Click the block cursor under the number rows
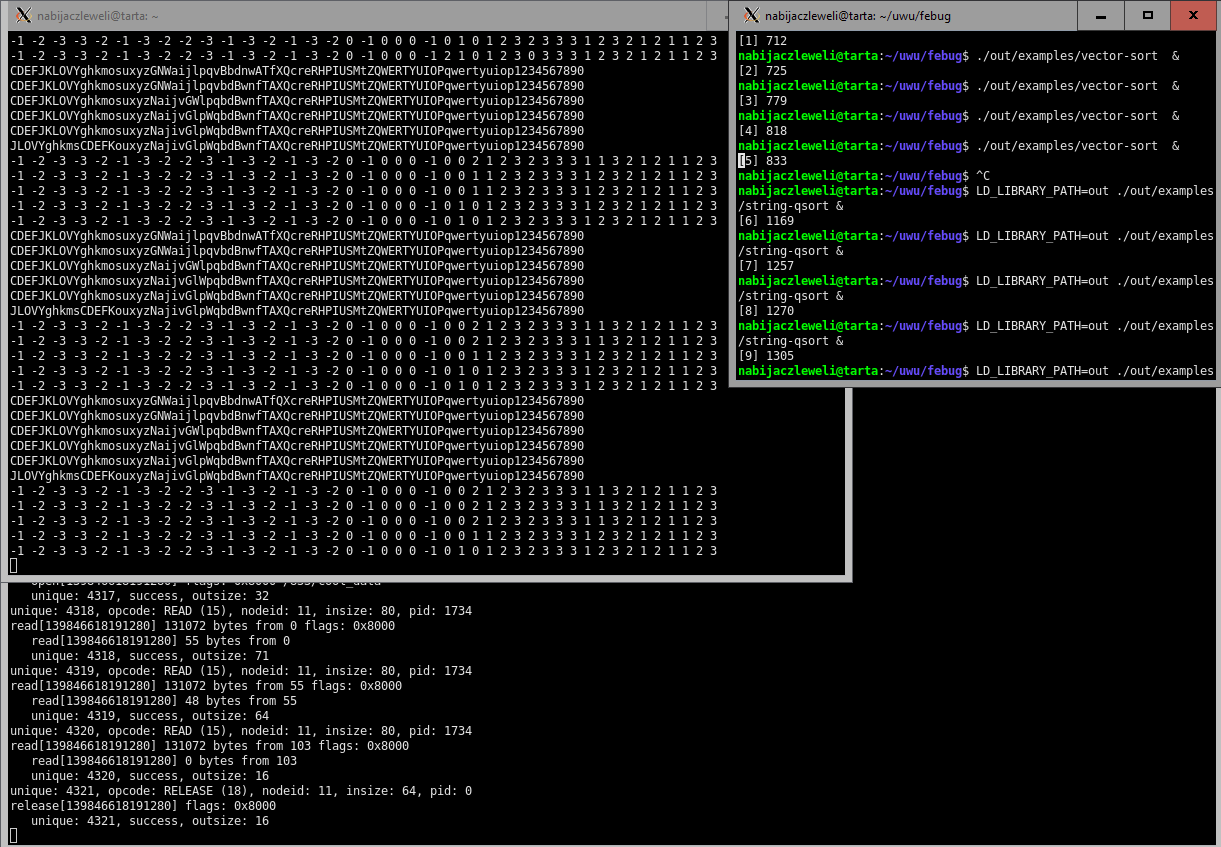The image size is (1221, 847). coord(13,566)
